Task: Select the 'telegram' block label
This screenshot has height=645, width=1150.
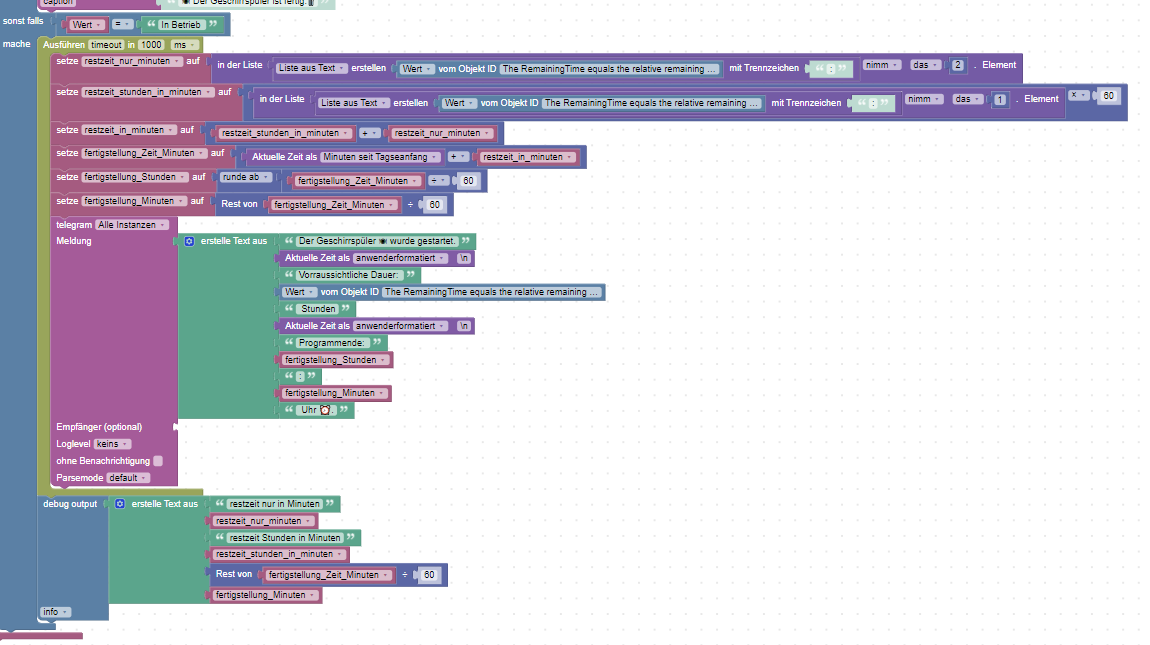Action: (x=73, y=225)
